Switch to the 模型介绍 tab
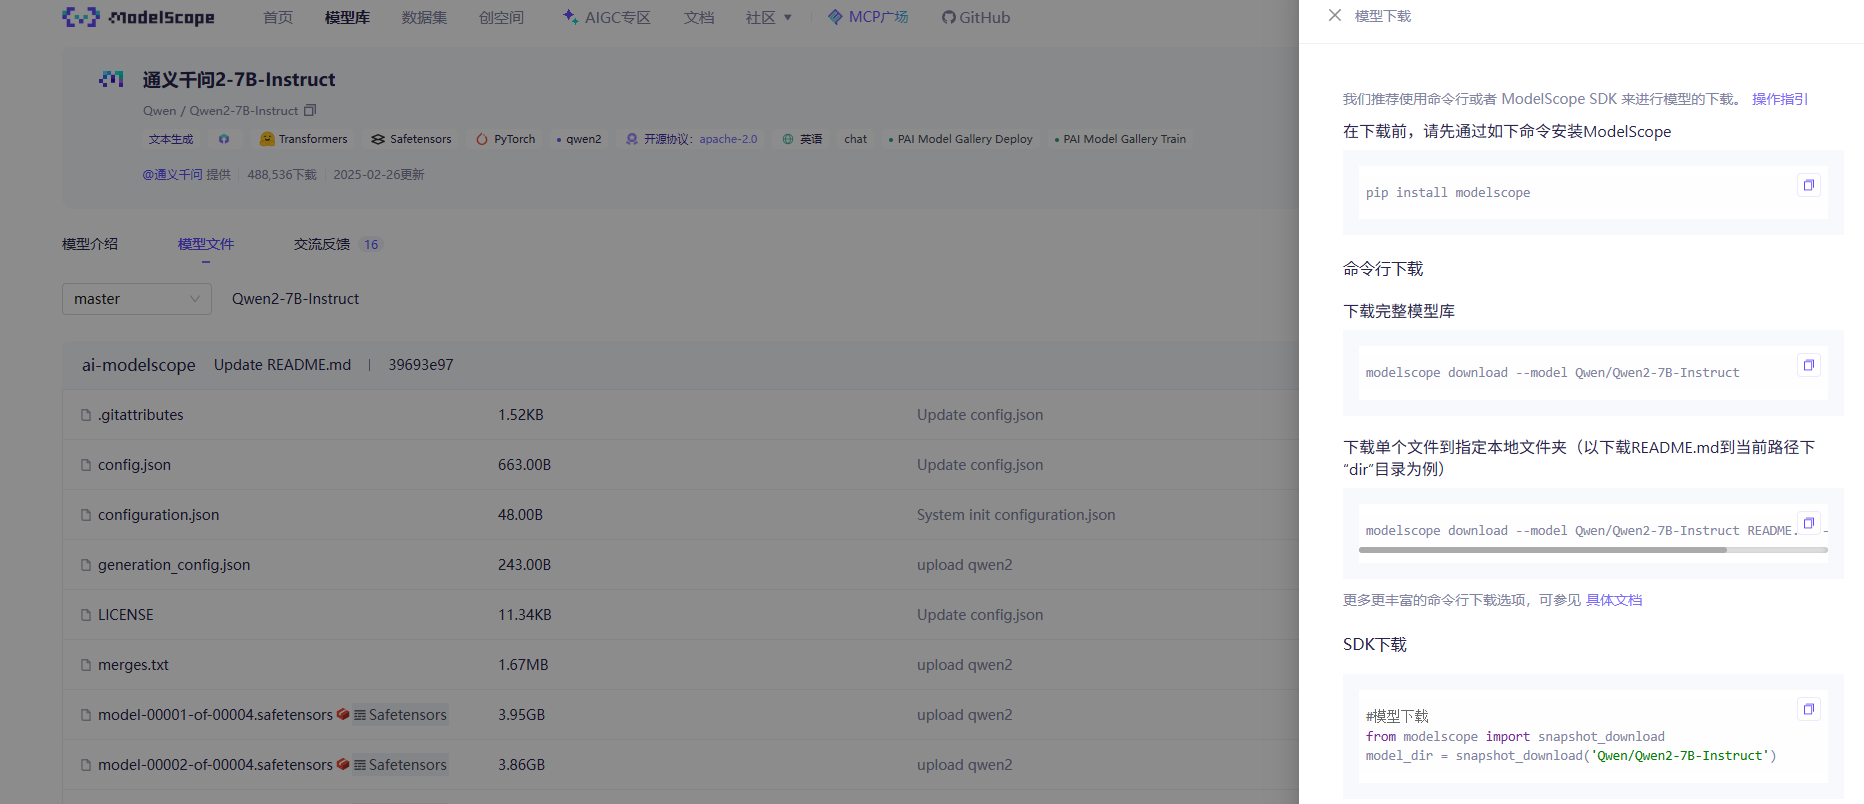This screenshot has width=1864, height=804. (90, 244)
